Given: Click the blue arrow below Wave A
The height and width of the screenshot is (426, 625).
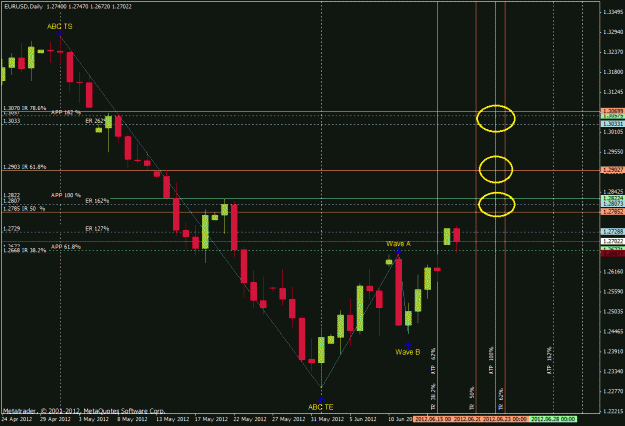Looking at the screenshot, I should (x=398, y=251).
